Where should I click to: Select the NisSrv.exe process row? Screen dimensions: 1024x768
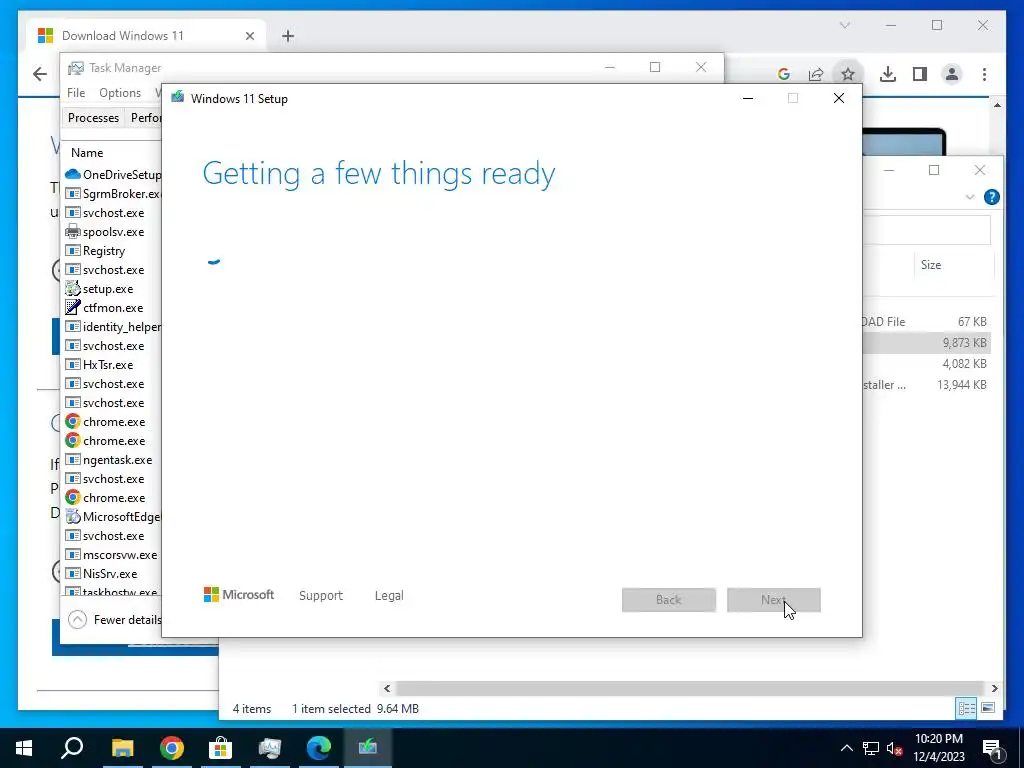[x=112, y=573]
